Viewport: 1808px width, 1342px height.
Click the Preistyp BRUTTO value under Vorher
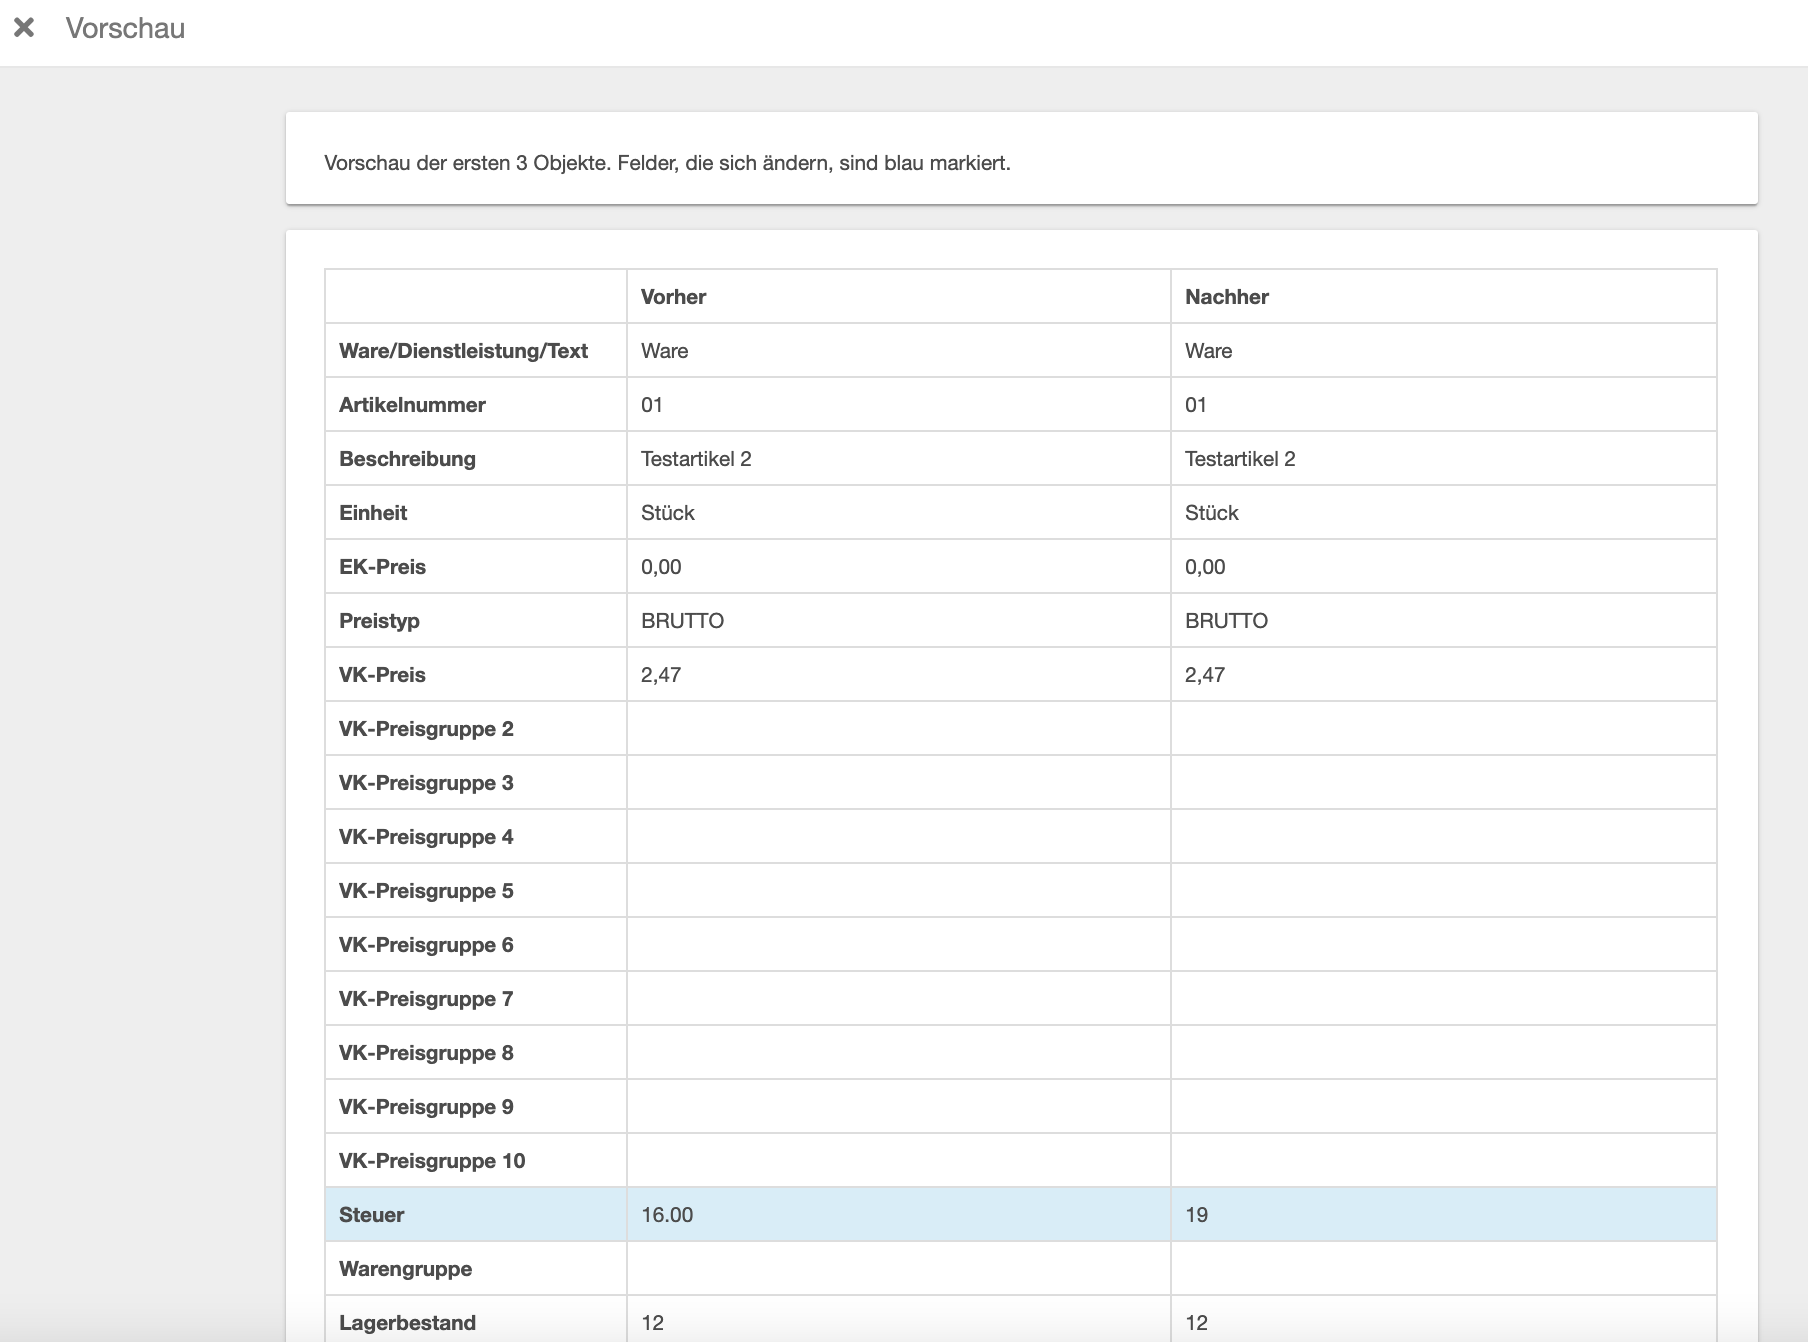tap(682, 621)
